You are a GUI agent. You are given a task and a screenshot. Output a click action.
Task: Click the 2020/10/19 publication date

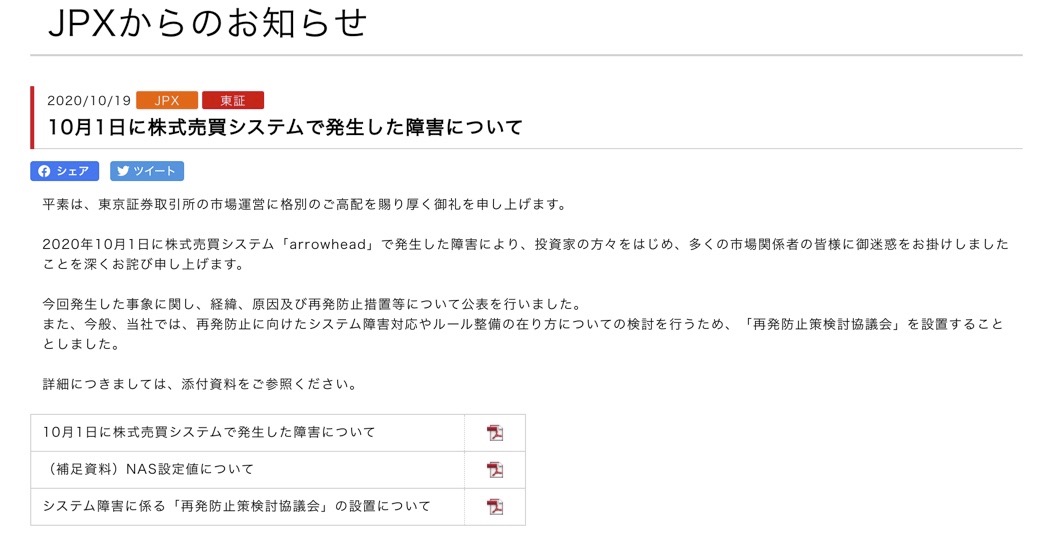tap(89, 101)
